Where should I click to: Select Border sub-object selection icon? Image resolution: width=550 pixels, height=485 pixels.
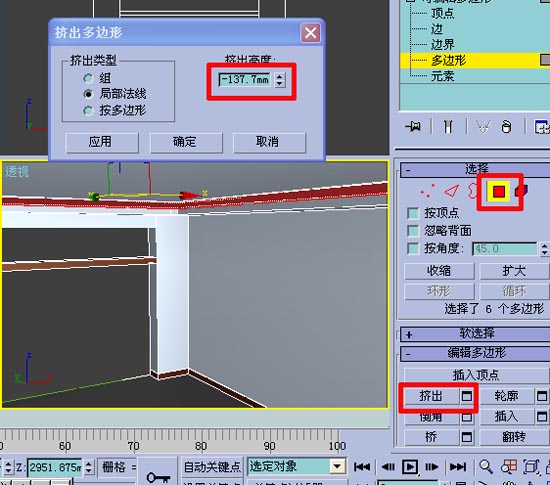pyautogui.click(x=472, y=191)
